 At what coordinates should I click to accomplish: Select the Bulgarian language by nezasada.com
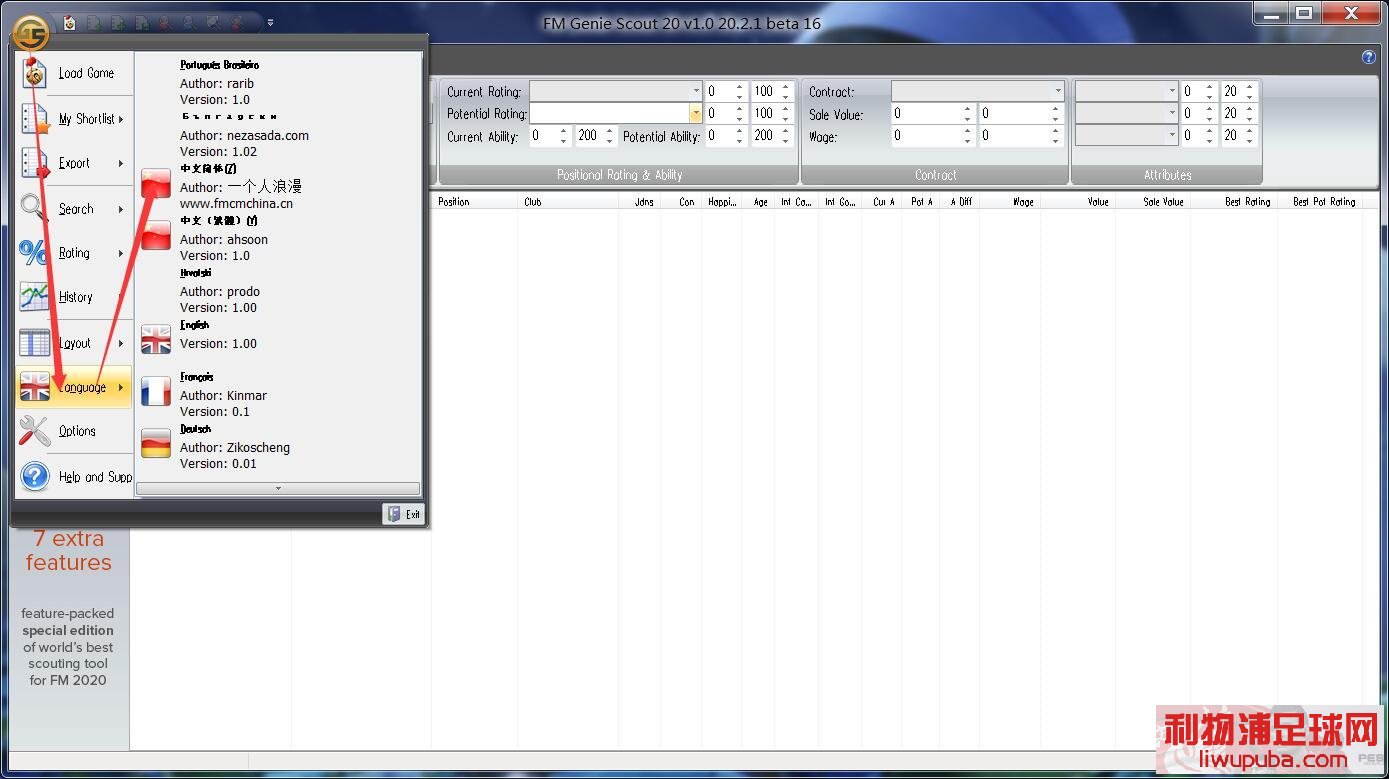click(278, 134)
